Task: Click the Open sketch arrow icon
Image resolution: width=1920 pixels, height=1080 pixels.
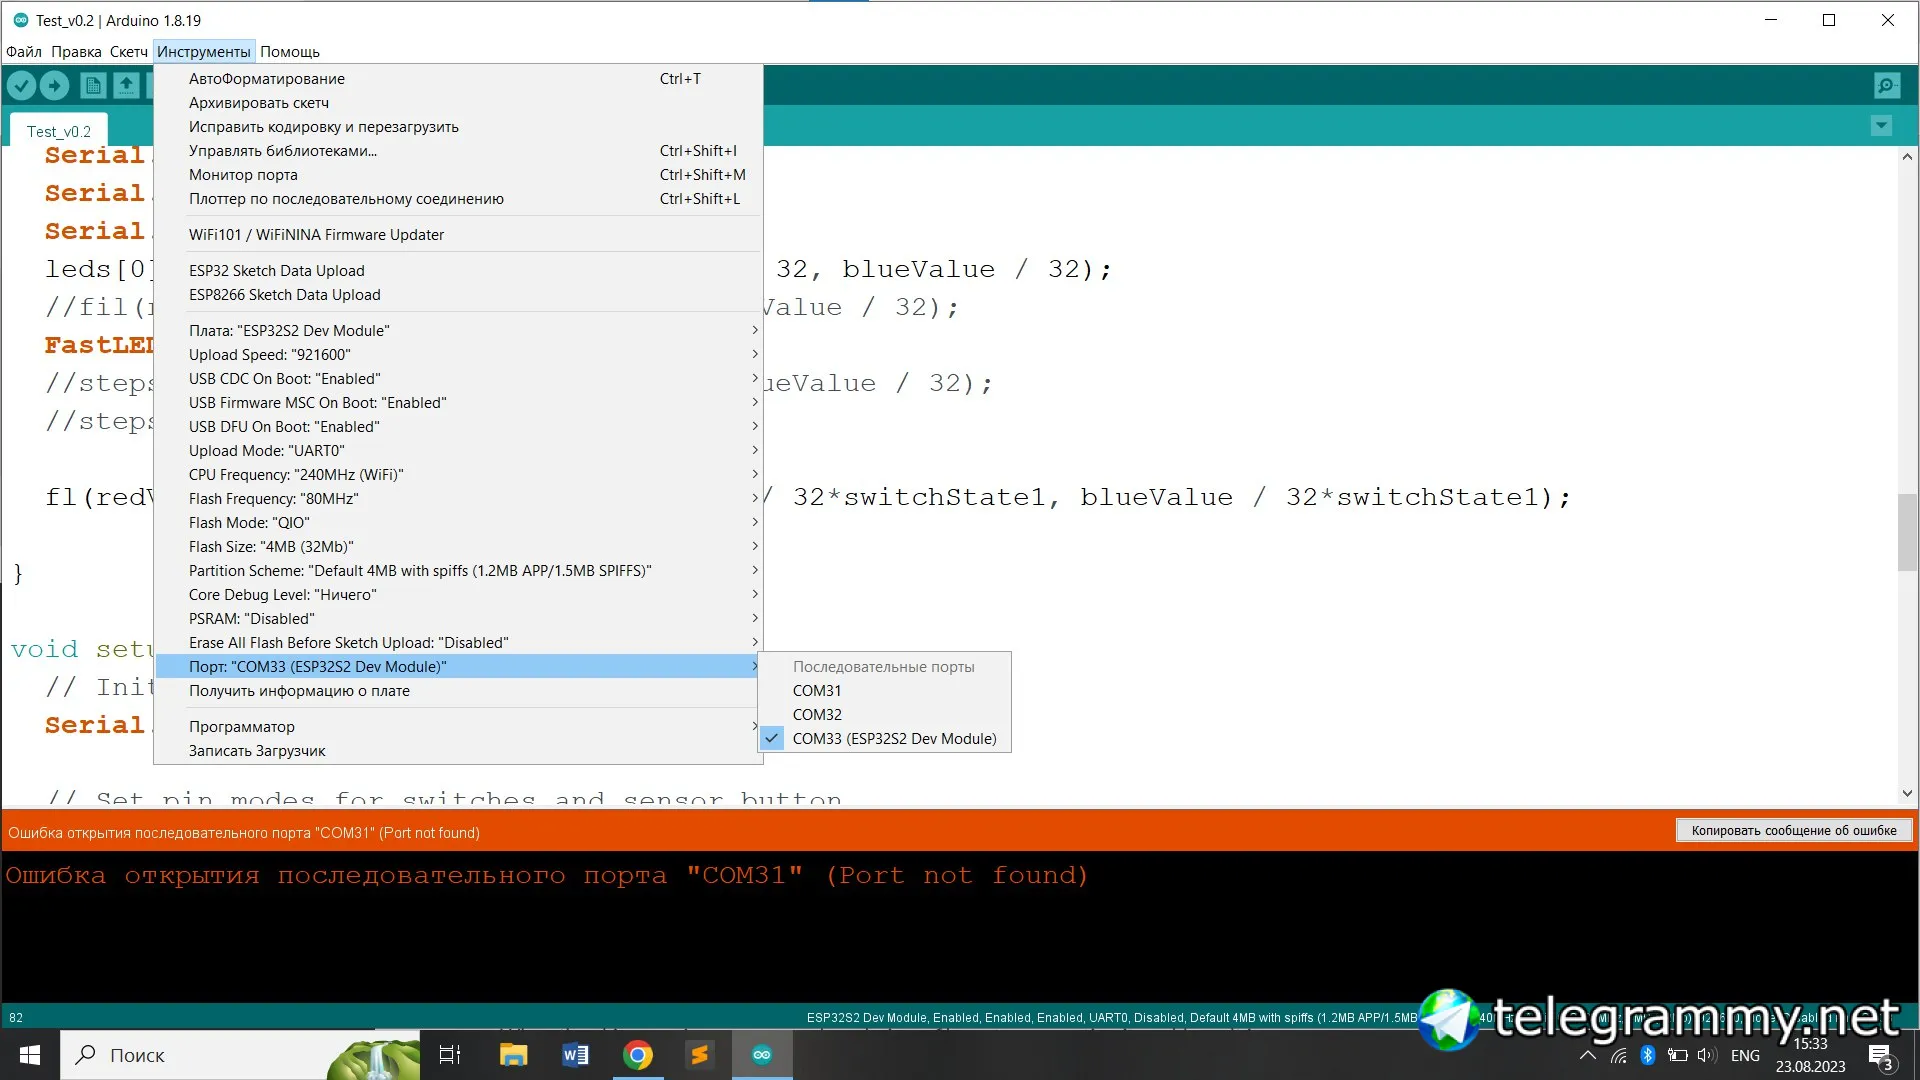Action: coord(126,86)
